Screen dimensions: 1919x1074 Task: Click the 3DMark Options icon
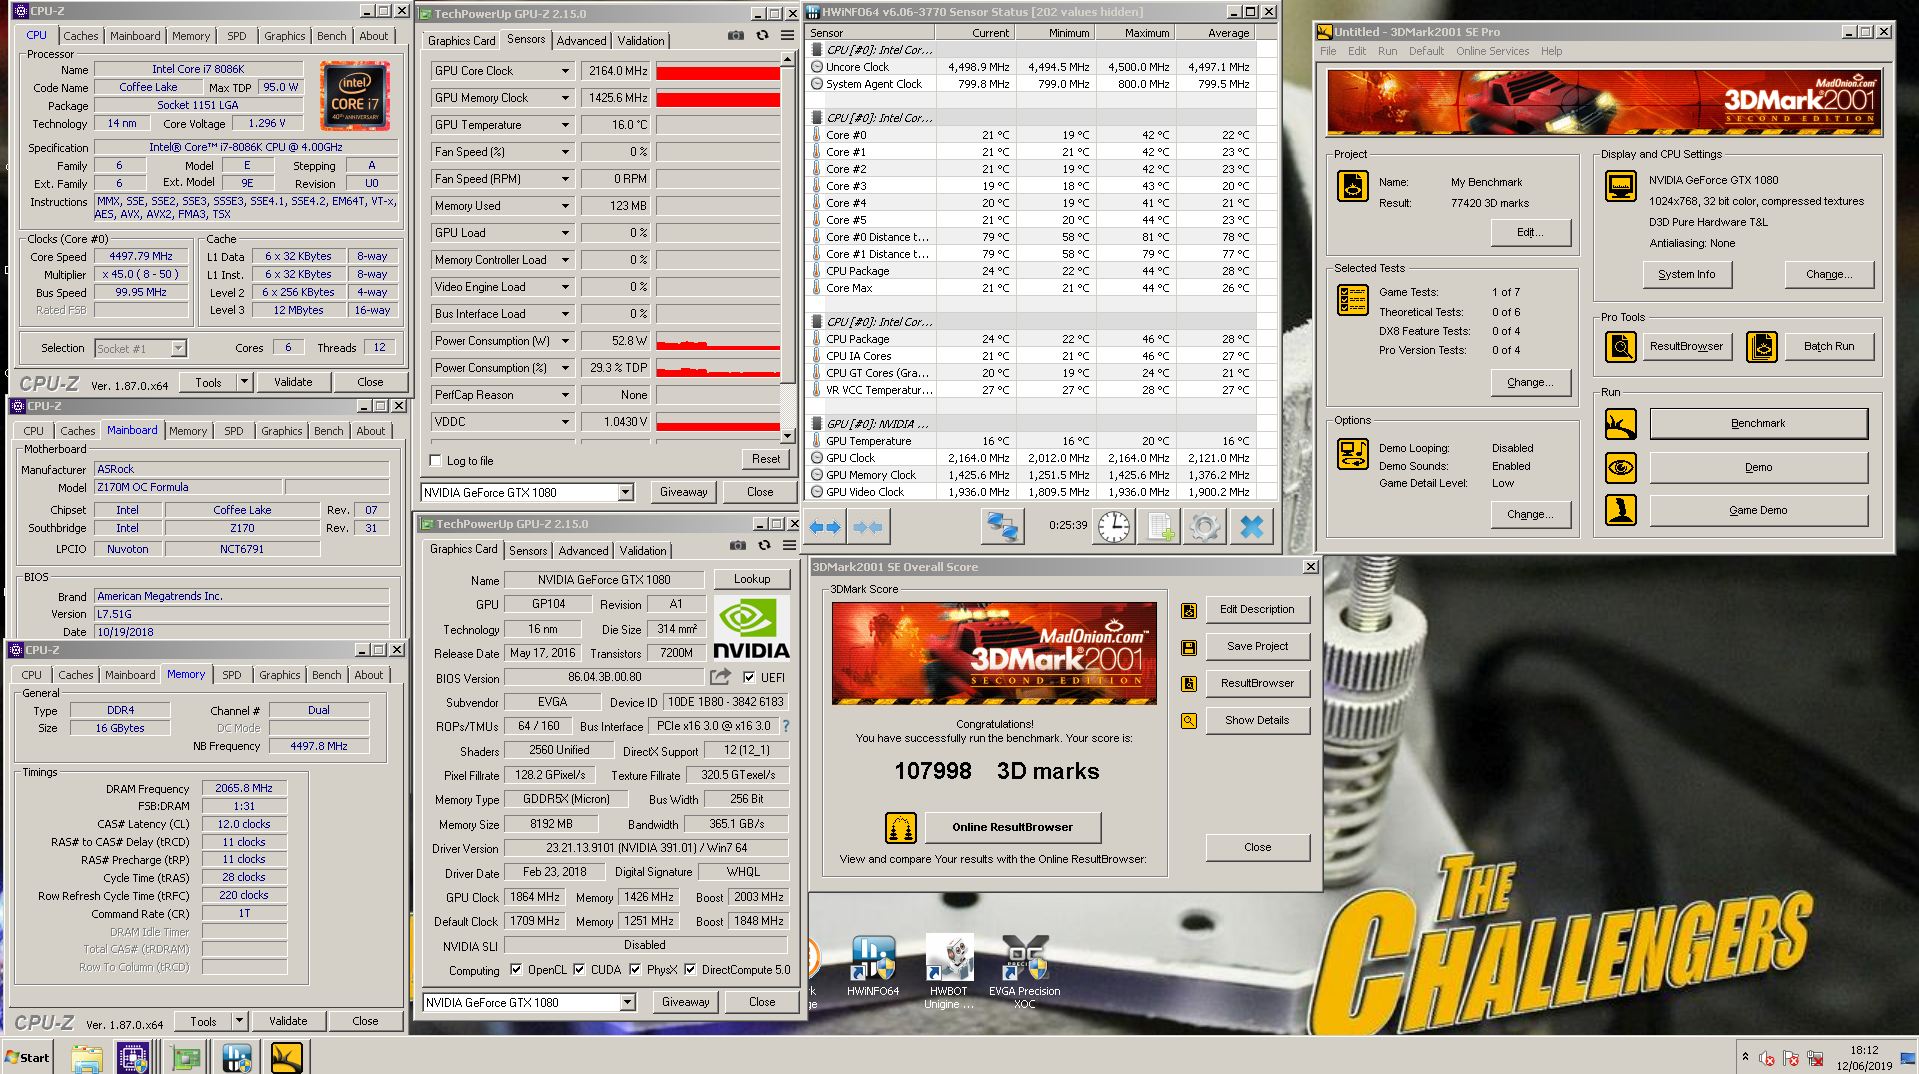[x=1353, y=454]
